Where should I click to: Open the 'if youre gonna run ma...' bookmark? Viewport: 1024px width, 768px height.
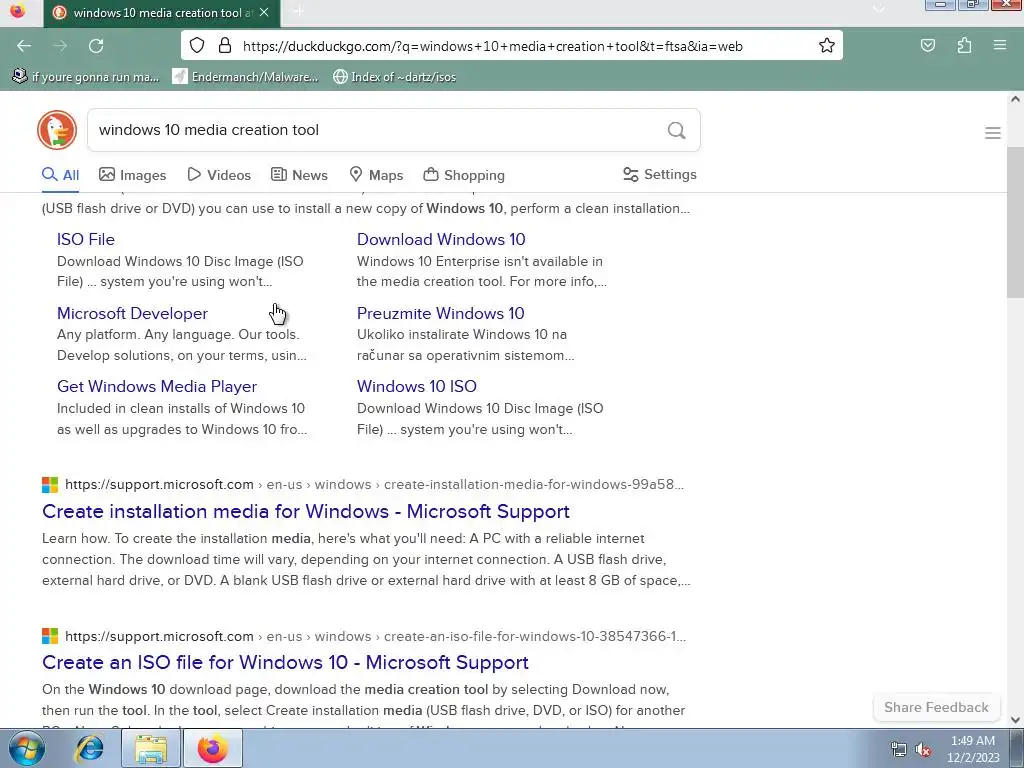coord(86,76)
